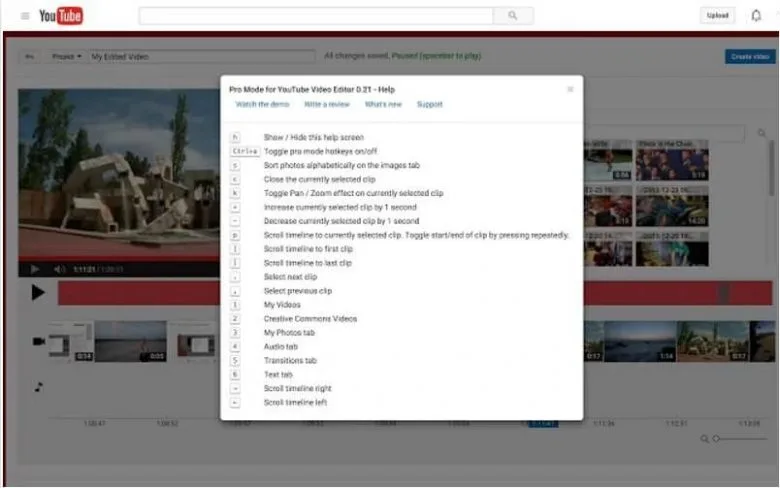Open the 'Watch the demo' link
Screen dimensions: 780x488
click(x=262, y=104)
